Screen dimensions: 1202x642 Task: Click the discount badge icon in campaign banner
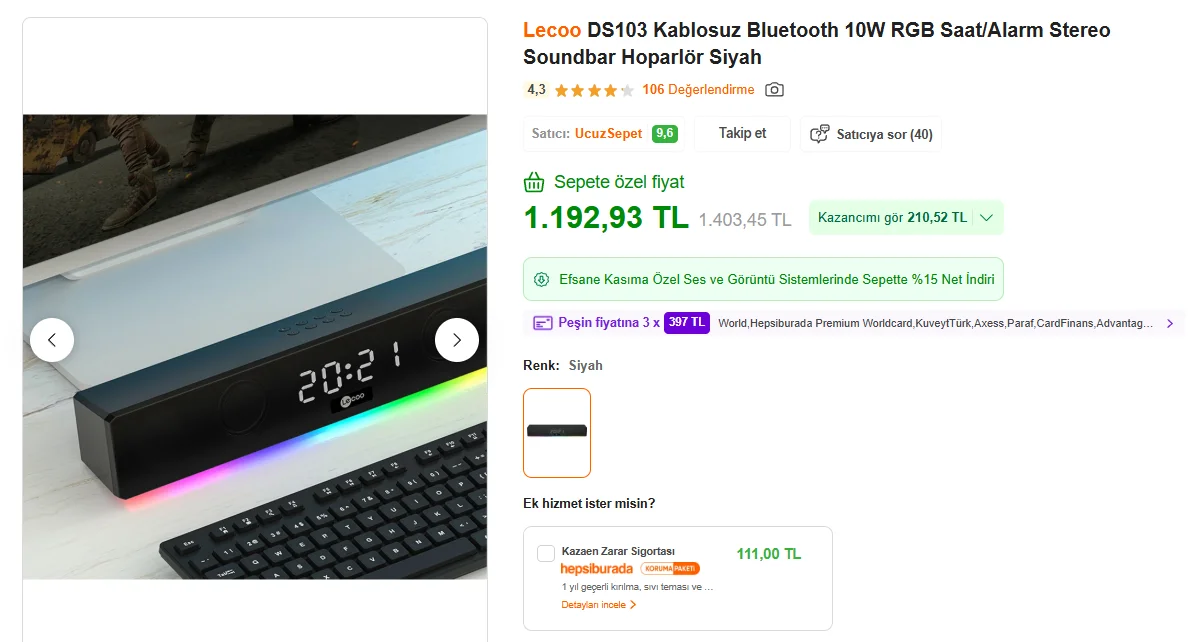(x=542, y=279)
